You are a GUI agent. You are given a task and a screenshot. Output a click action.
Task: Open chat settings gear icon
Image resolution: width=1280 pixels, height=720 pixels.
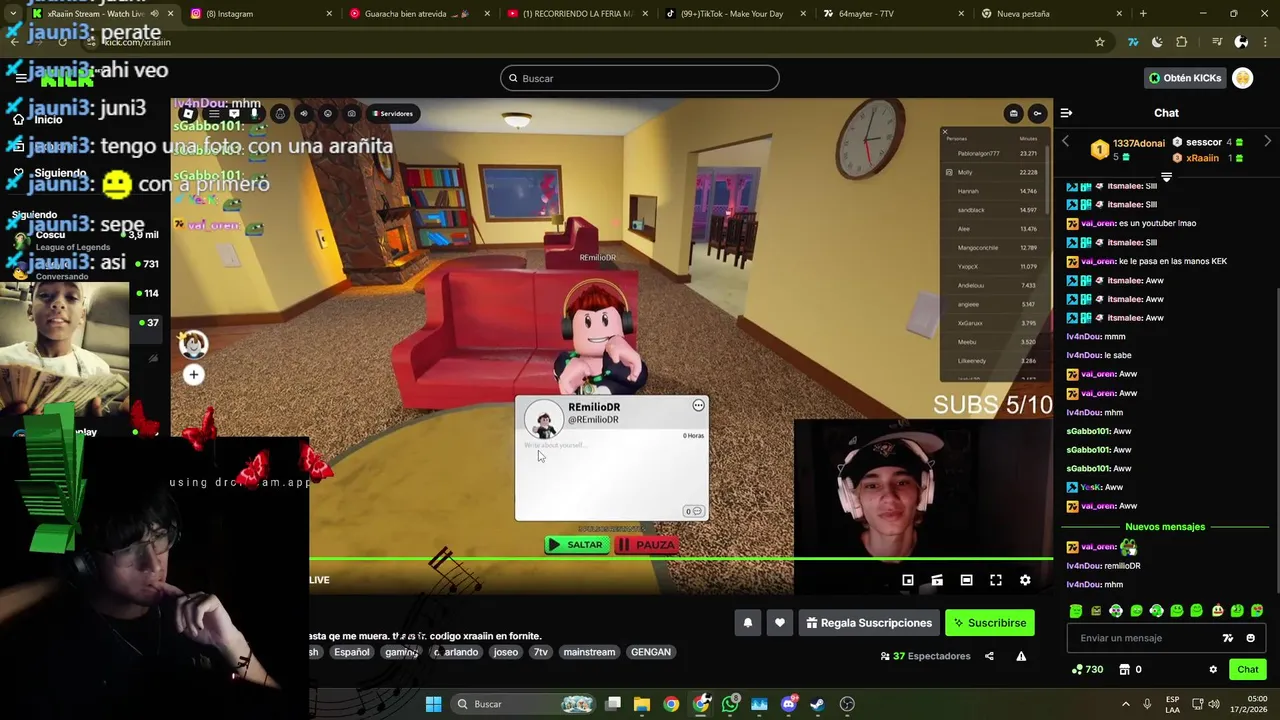tap(1213, 669)
